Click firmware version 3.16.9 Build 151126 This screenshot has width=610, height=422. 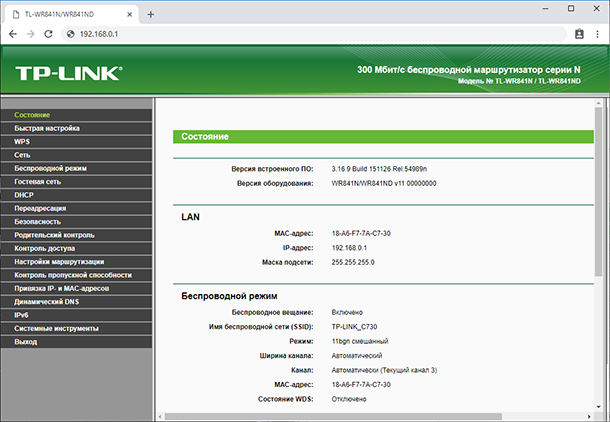pyautogui.click(x=379, y=169)
